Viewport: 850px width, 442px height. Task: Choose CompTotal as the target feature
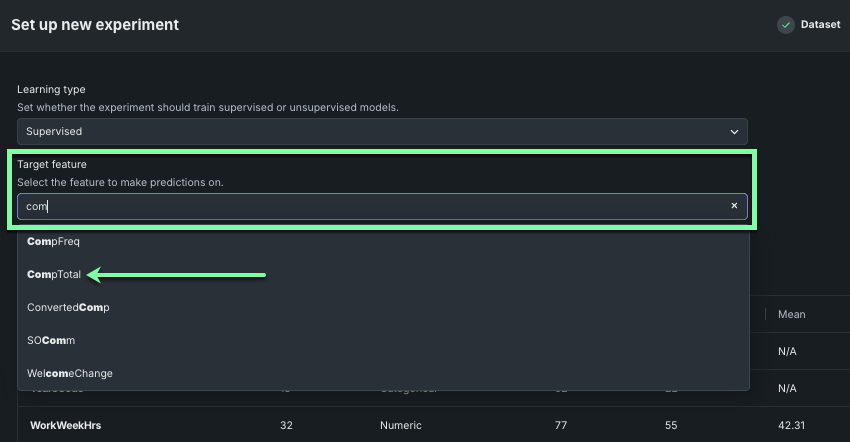tap(54, 274)
